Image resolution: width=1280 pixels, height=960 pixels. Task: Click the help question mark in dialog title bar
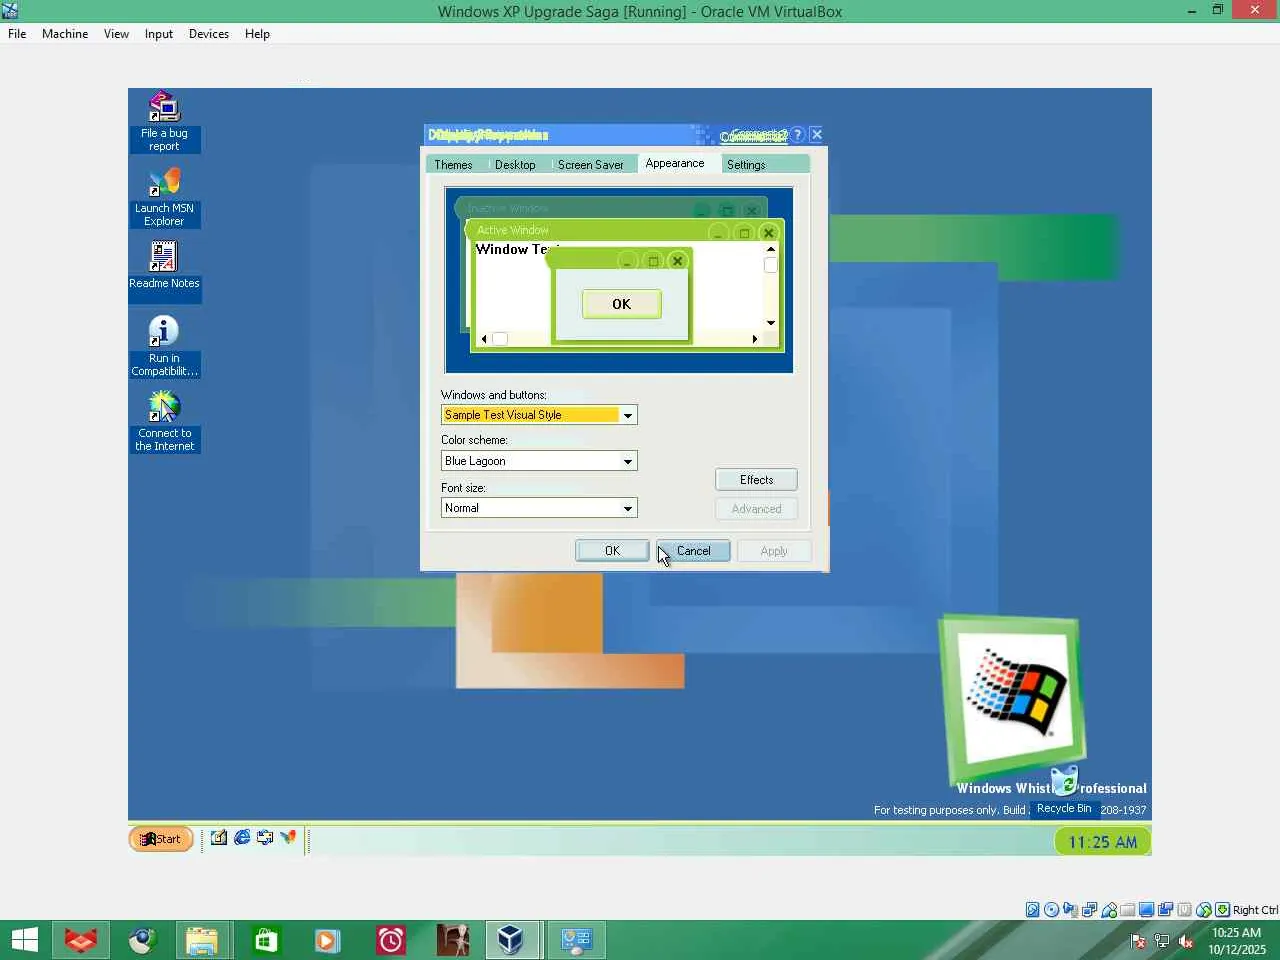point(798,135)
